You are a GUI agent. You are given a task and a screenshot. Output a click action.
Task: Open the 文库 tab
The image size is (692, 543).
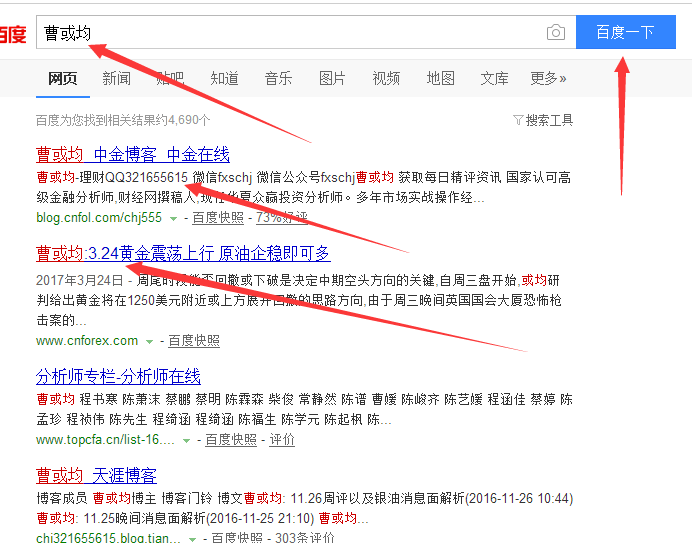tap(494, 79)
